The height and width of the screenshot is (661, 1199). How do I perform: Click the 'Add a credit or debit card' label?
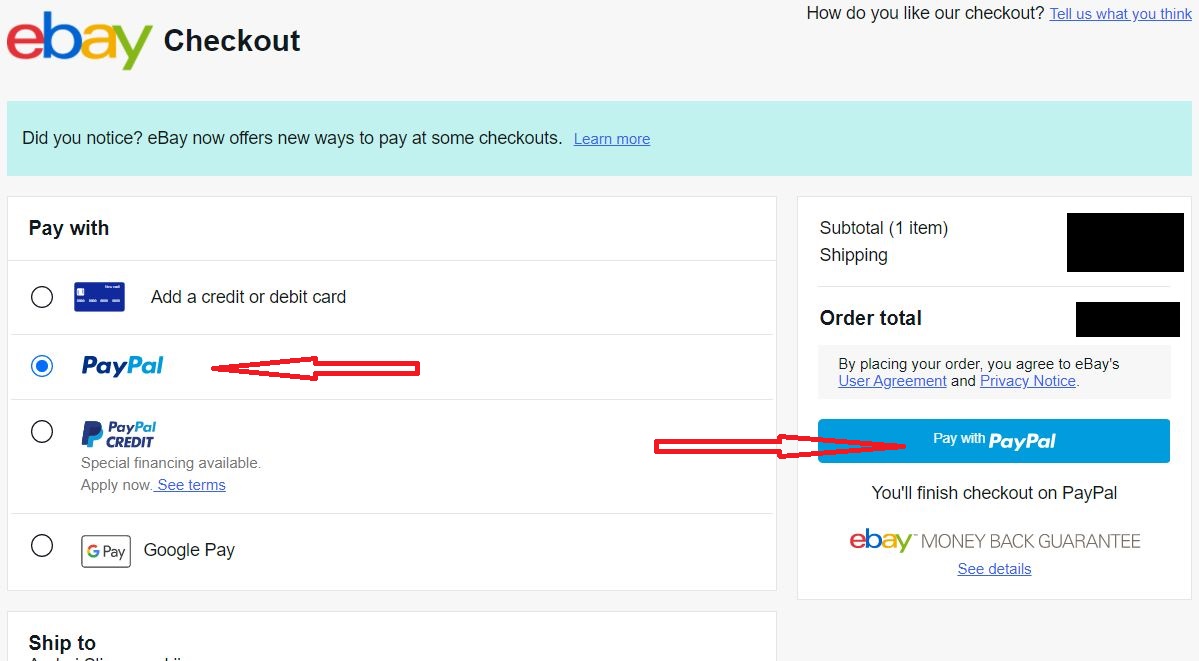pos(248,297)
